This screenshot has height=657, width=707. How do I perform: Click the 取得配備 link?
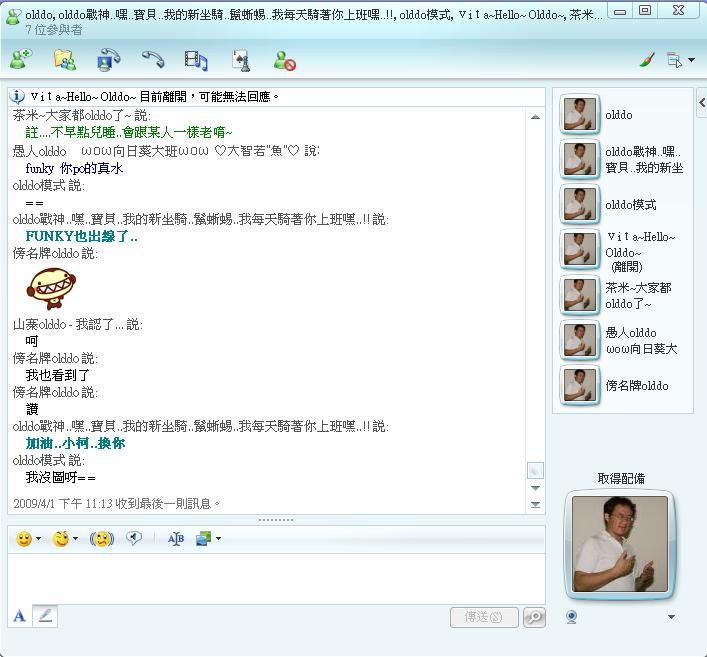[621, 478]
